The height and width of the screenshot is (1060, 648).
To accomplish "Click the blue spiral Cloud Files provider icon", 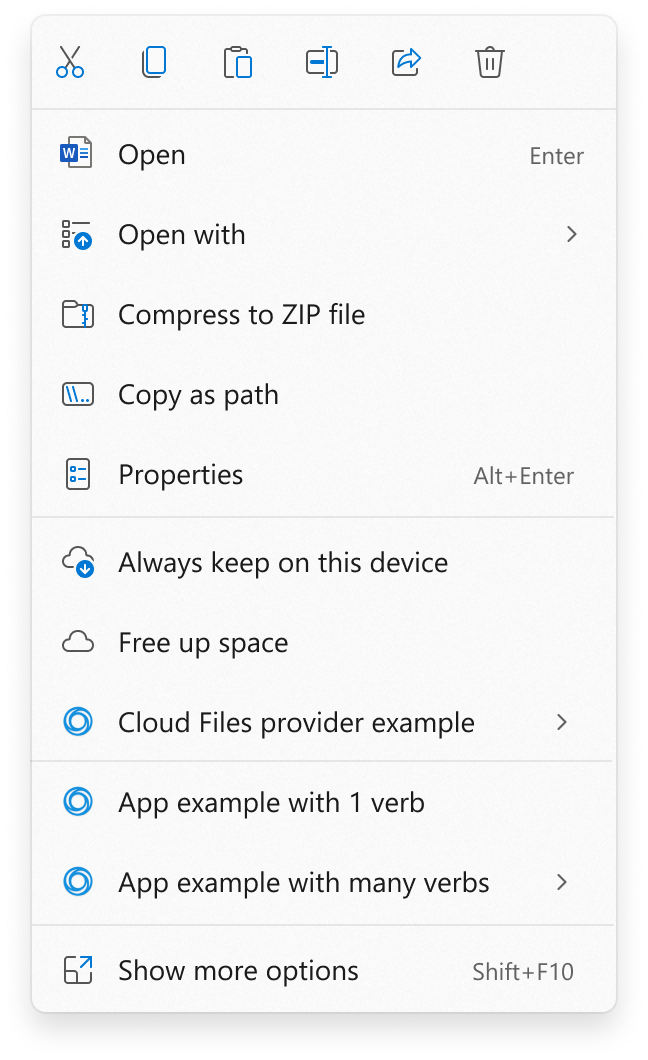I will tap(79, 722).
